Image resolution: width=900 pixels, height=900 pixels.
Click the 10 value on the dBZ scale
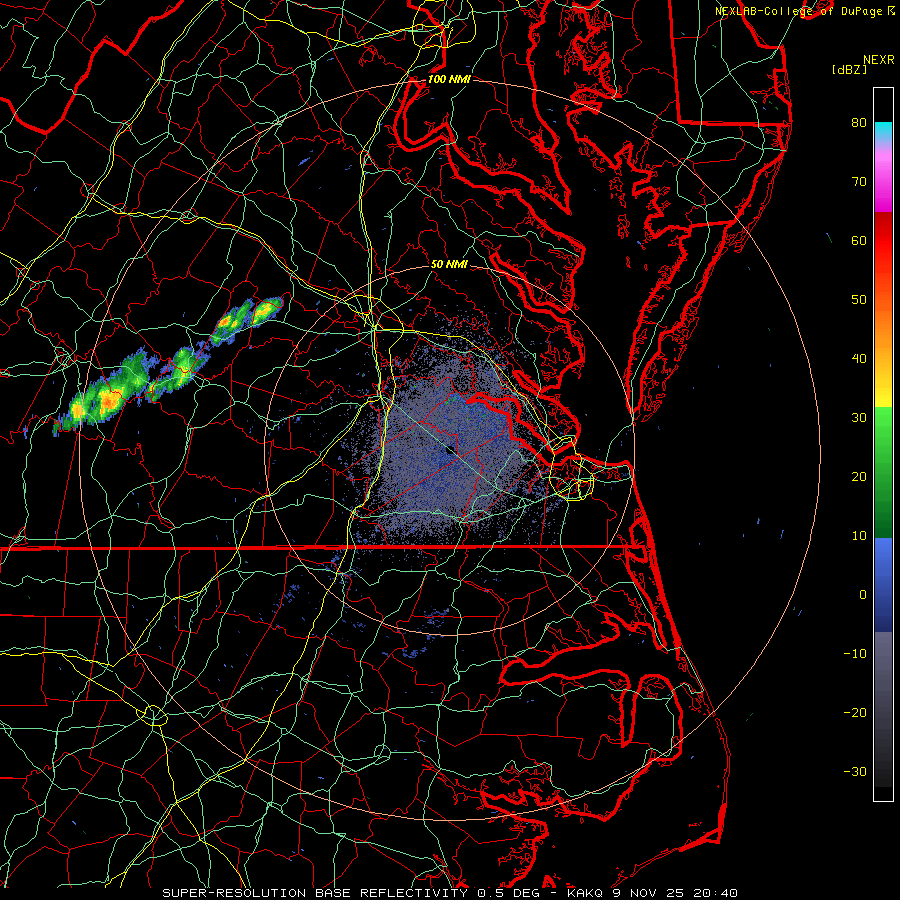click(x=859, y=536)
